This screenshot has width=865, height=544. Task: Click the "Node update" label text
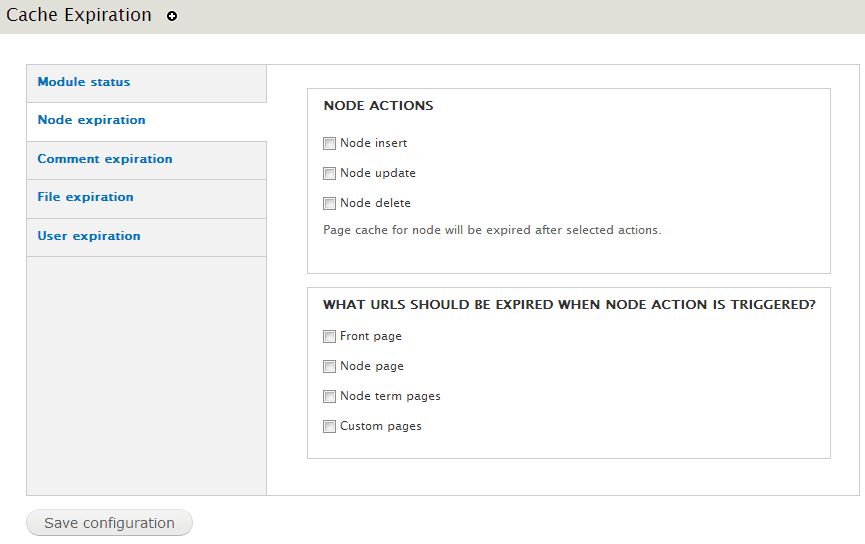pos(378,173)
